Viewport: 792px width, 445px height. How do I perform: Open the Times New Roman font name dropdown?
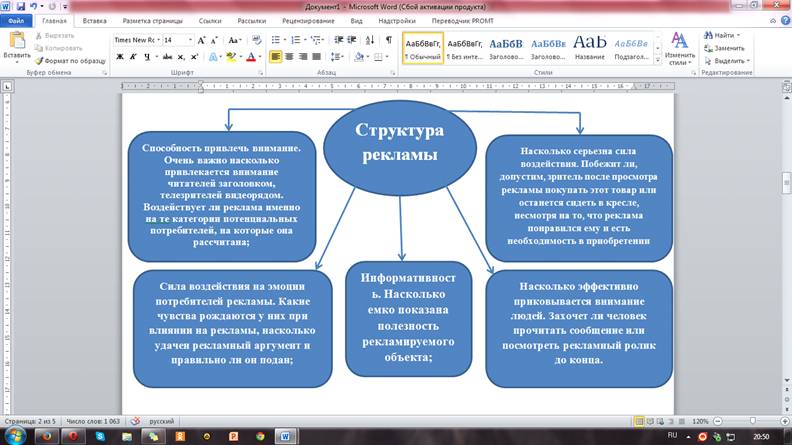(x=156, y=39)
